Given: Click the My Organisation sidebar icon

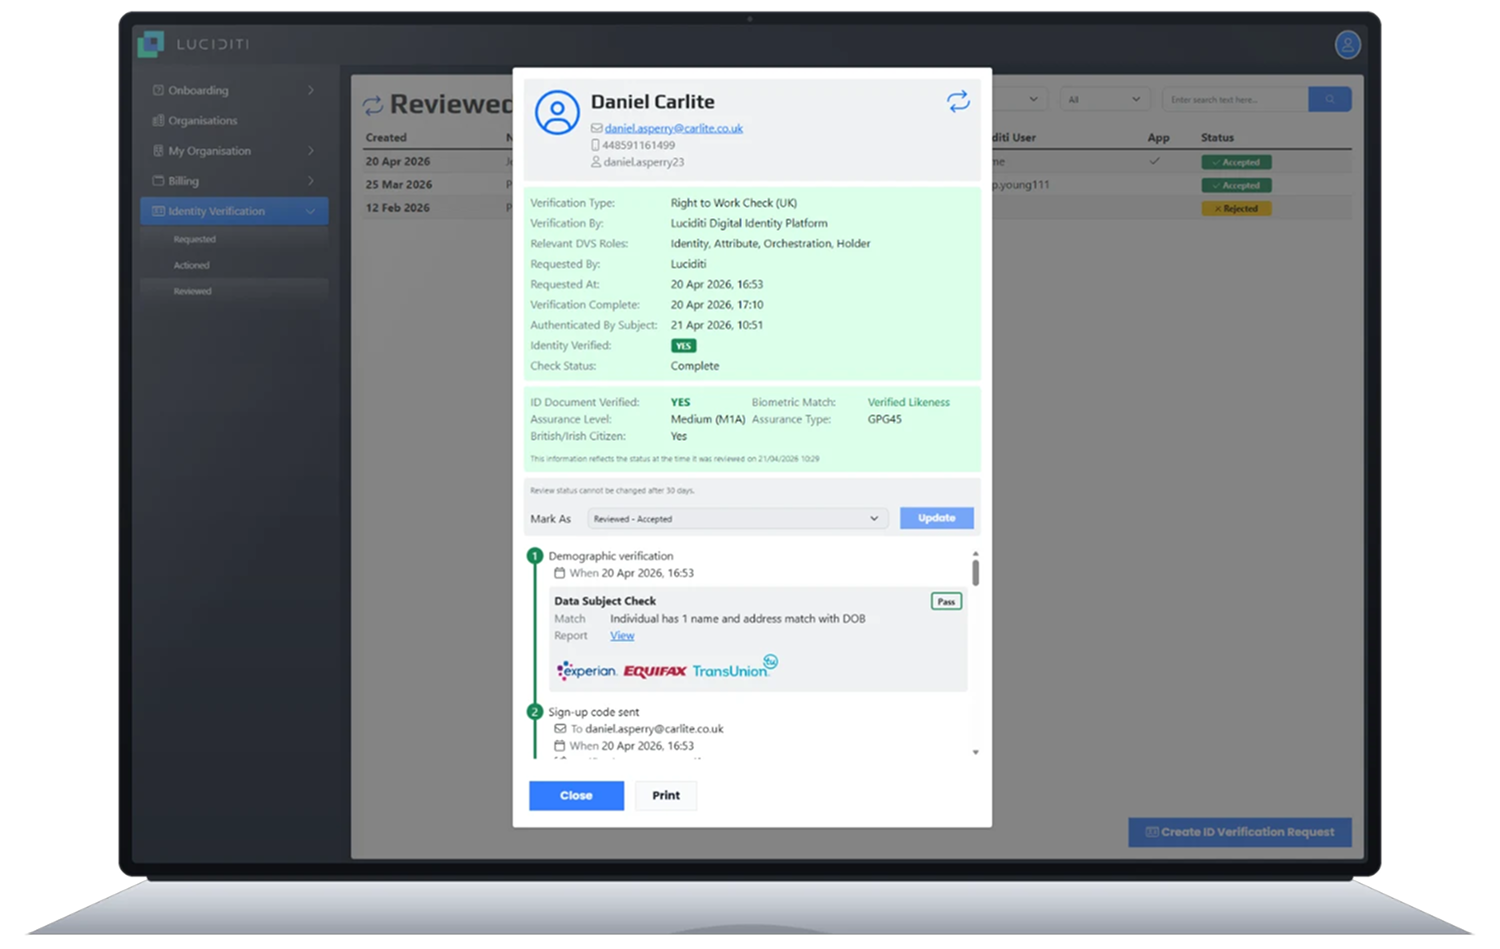Looking at the screenshot, I should 158,151.
